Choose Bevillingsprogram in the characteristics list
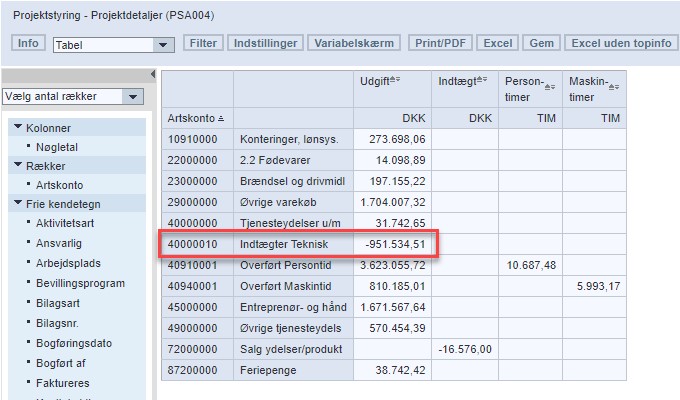680x400 pixels. click(x=80, y=283)
